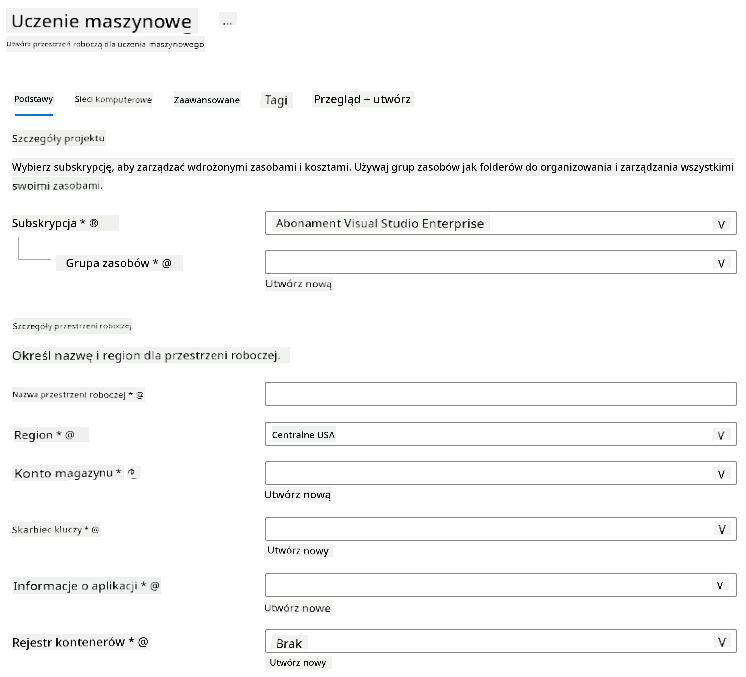Show info tooltip for Rejestr kontenerów
The width and height of the screenshot is (746, 677).
coord(143,642)
